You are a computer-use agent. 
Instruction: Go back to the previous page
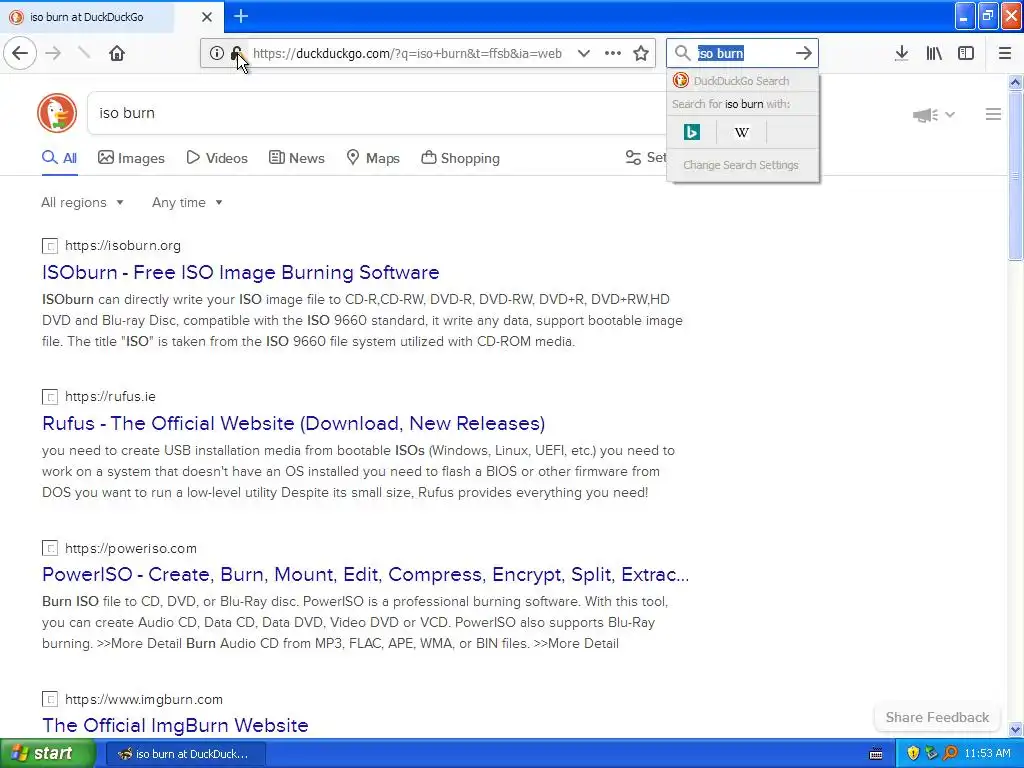click(x=20, y=53)
